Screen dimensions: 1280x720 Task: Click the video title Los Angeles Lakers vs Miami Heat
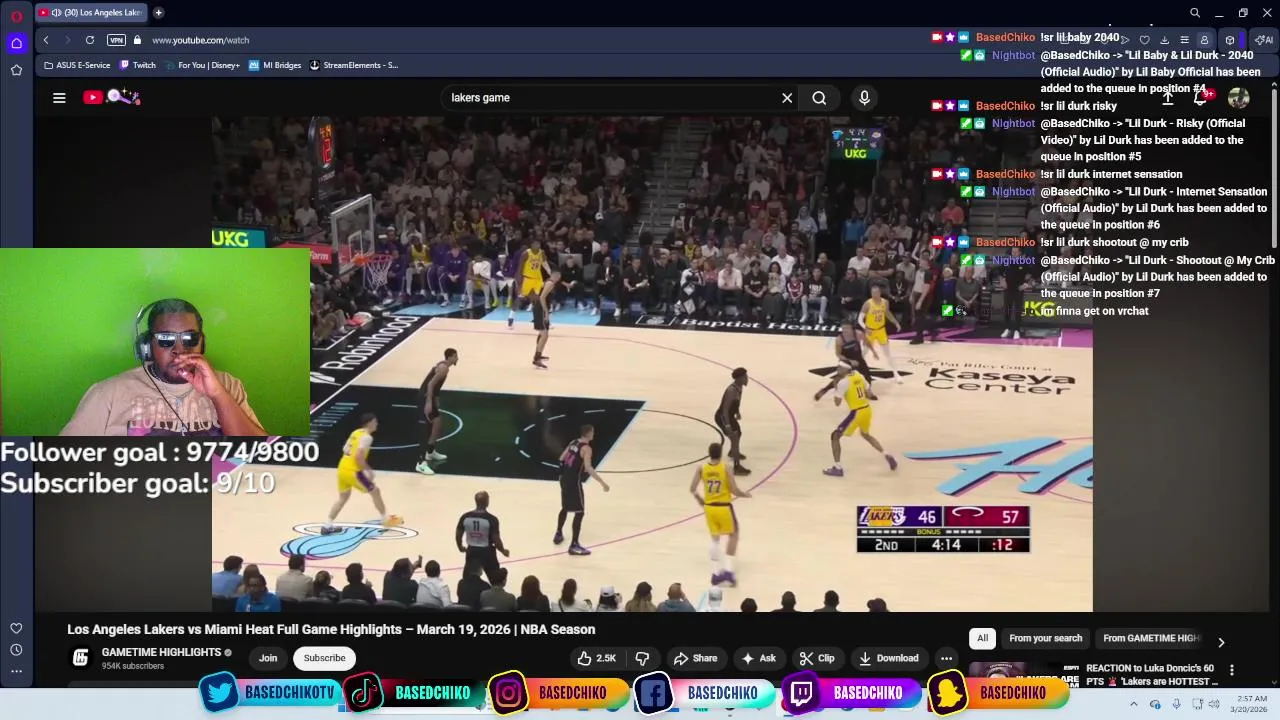point(331,629)
